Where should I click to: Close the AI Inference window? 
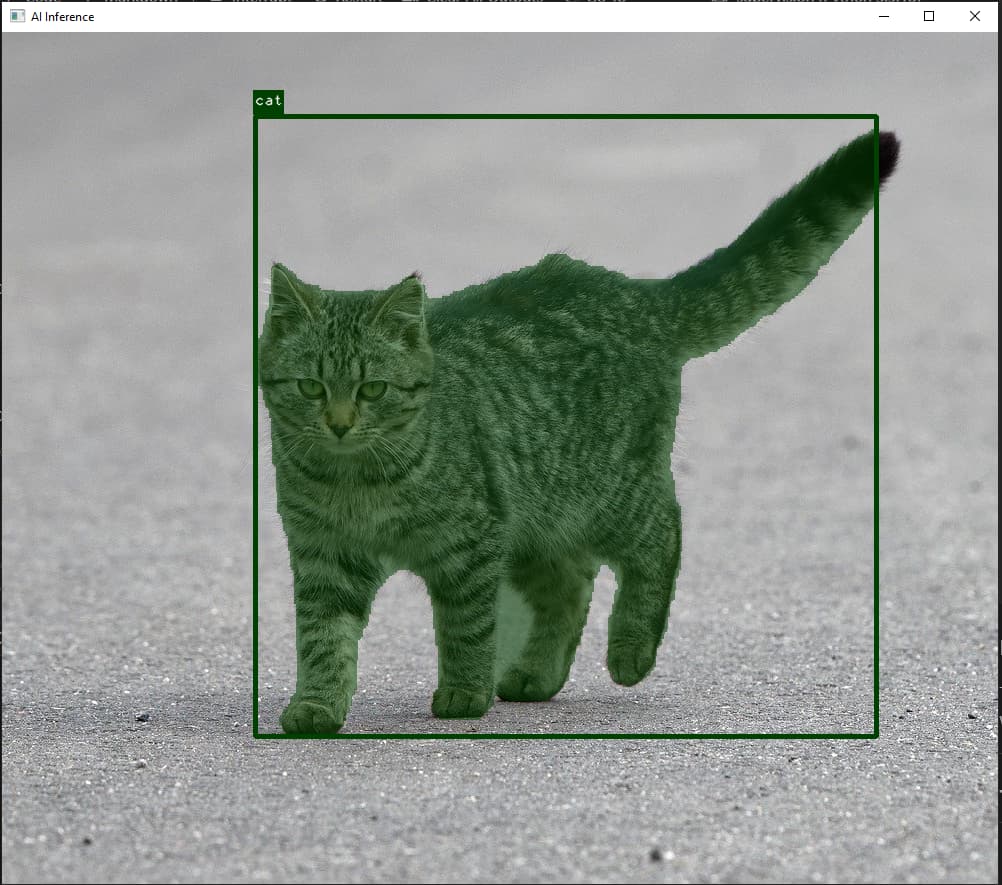click(x=975, y=16)
